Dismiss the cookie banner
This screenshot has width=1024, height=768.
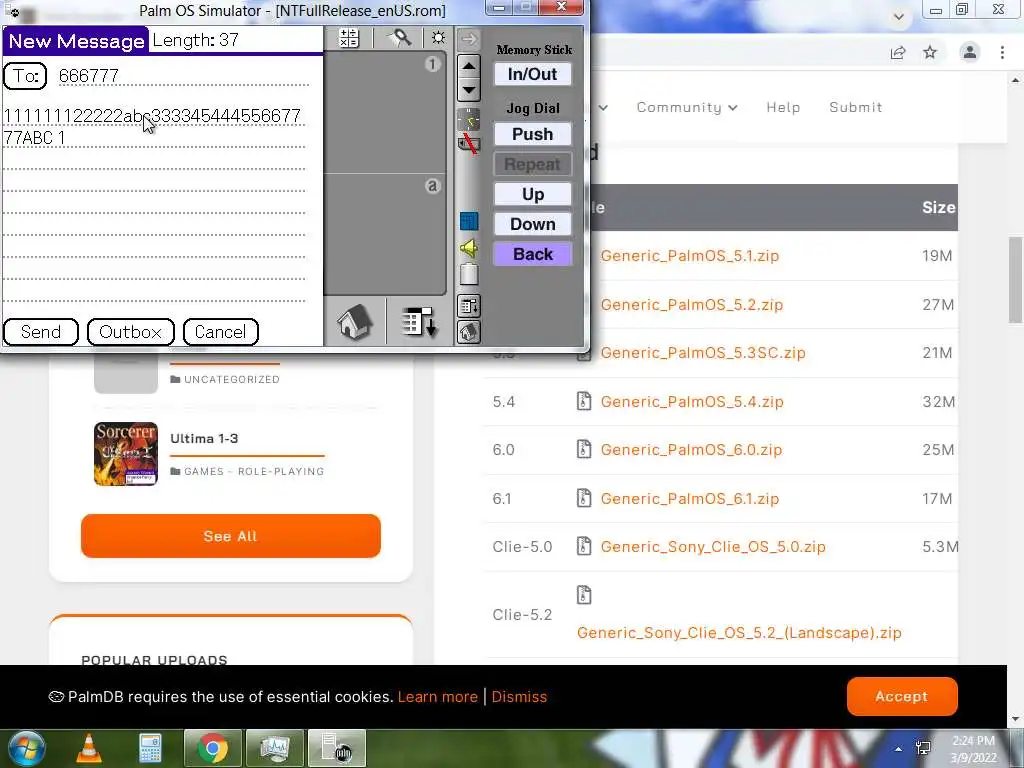pos(519,697)
